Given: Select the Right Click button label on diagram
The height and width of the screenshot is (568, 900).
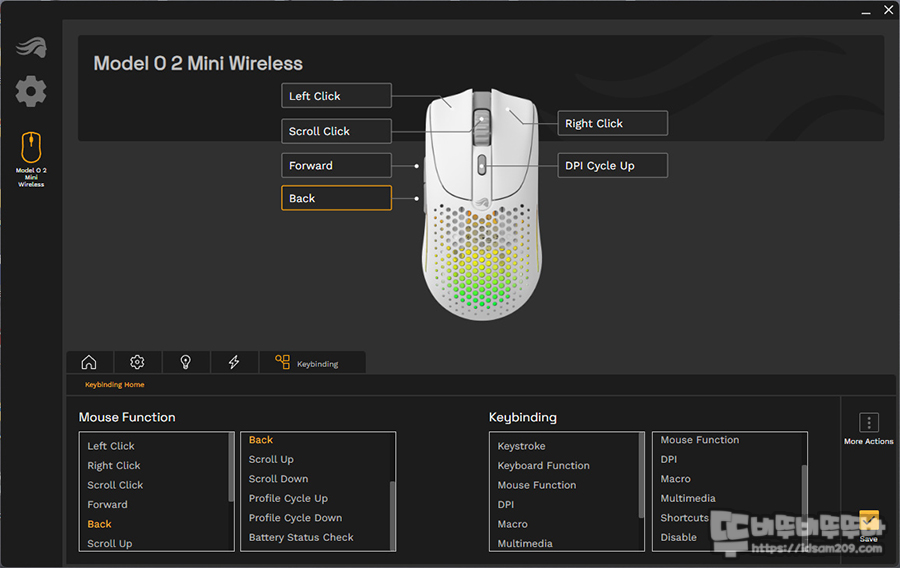Looking at the screenshot, I should (x=612, y=123).
